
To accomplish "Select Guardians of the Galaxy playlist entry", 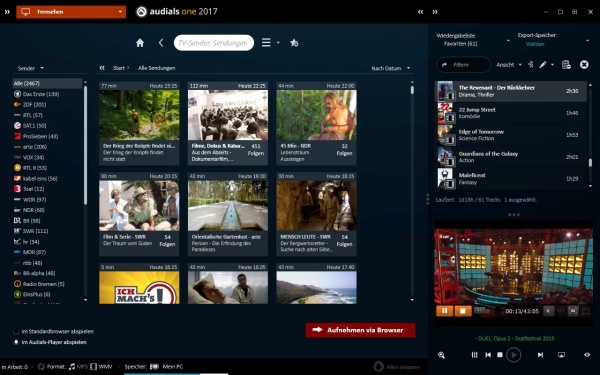I will click(x=510, y=157).
